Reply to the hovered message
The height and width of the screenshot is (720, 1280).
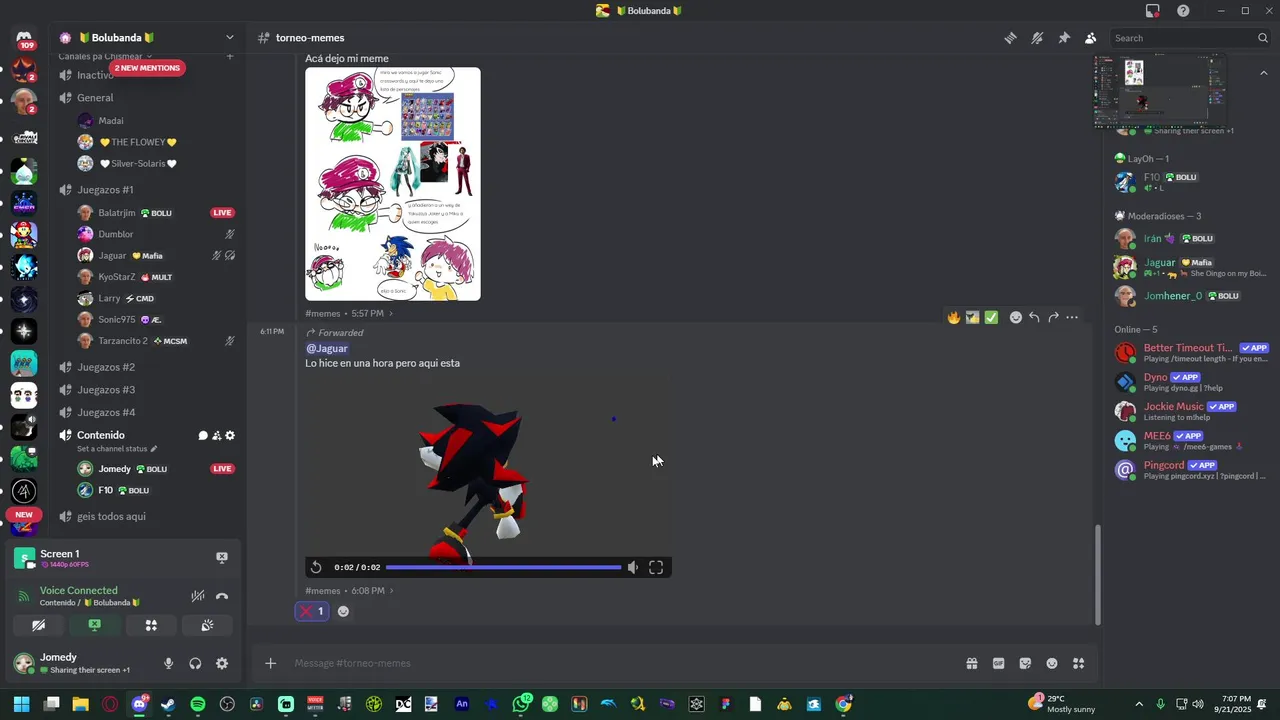1034,317
